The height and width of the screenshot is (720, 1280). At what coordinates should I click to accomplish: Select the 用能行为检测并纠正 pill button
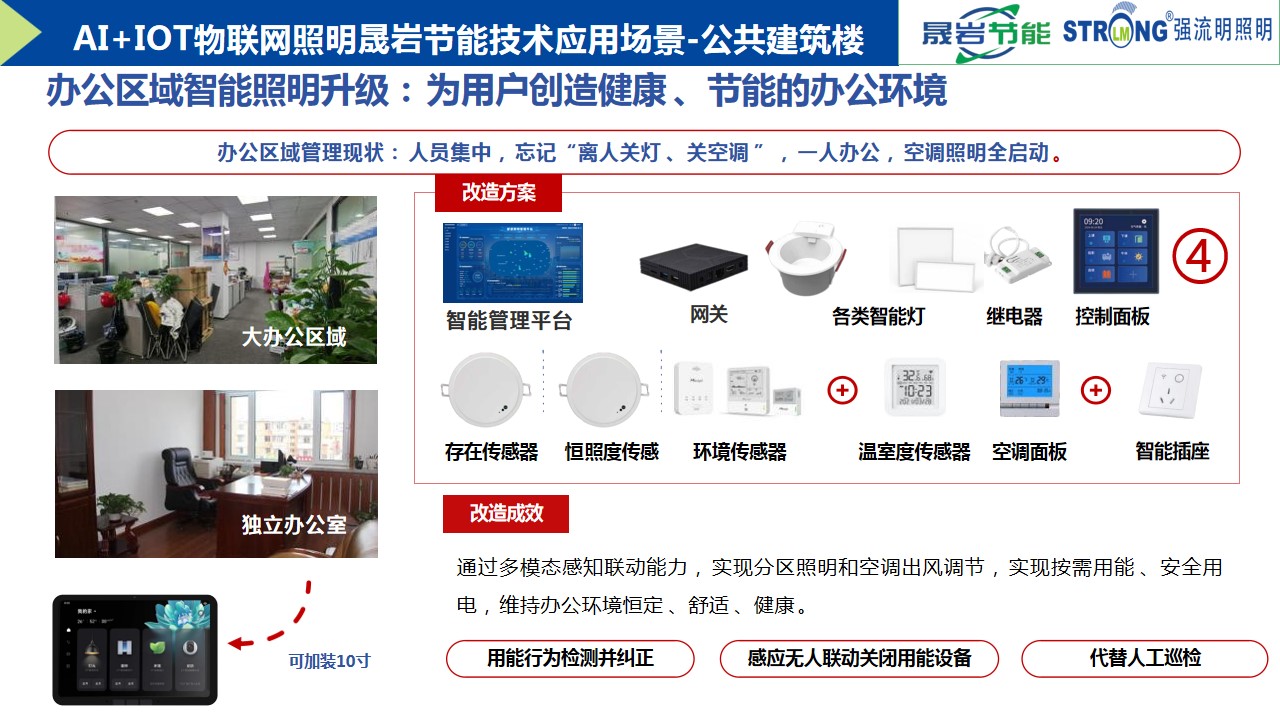point(570,658)
